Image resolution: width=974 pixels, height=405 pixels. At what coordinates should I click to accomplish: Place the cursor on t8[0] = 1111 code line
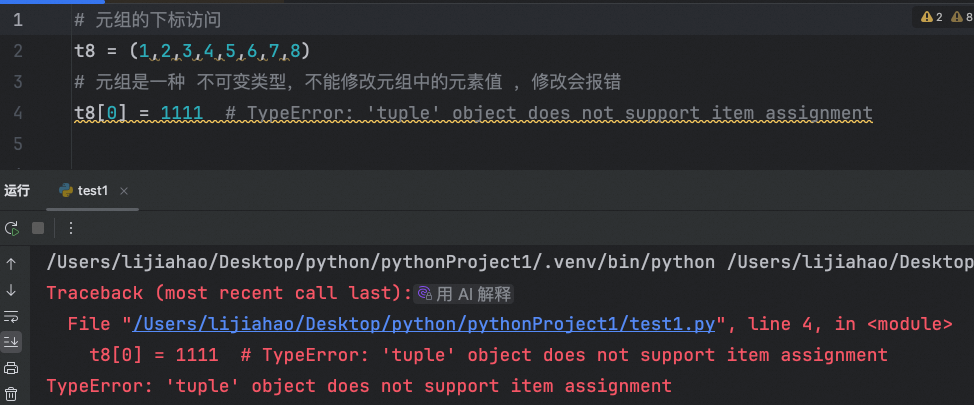[x=139, y=113]
